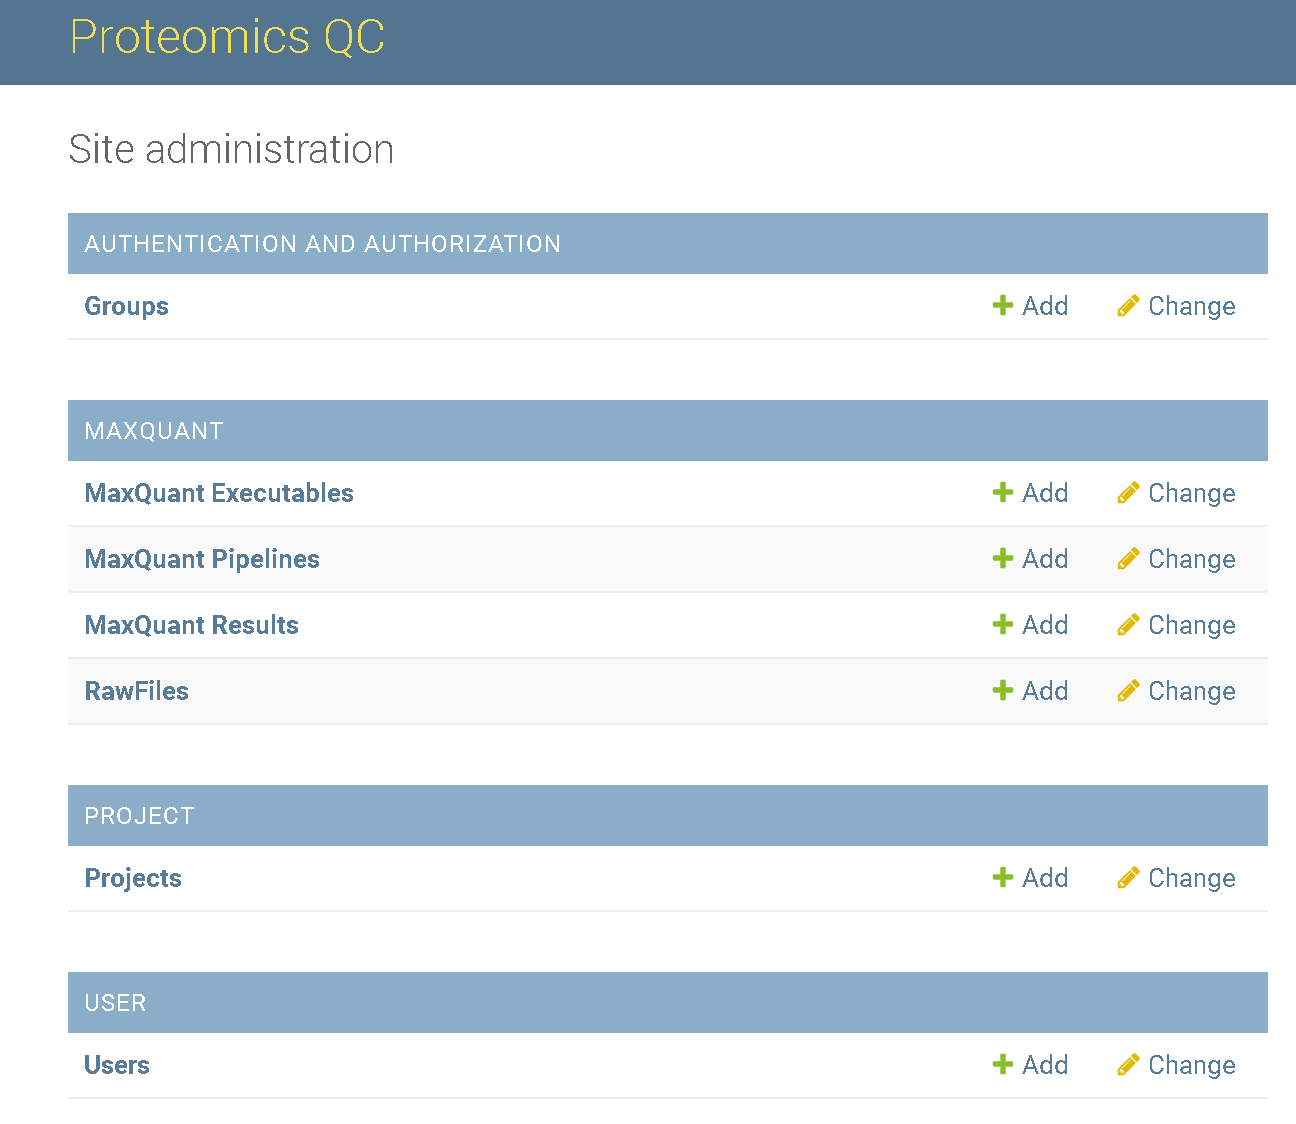Viewport: 1296px width, 1124px height.
Task: Open the Users admin page
Action: [x=116, y=1065]
